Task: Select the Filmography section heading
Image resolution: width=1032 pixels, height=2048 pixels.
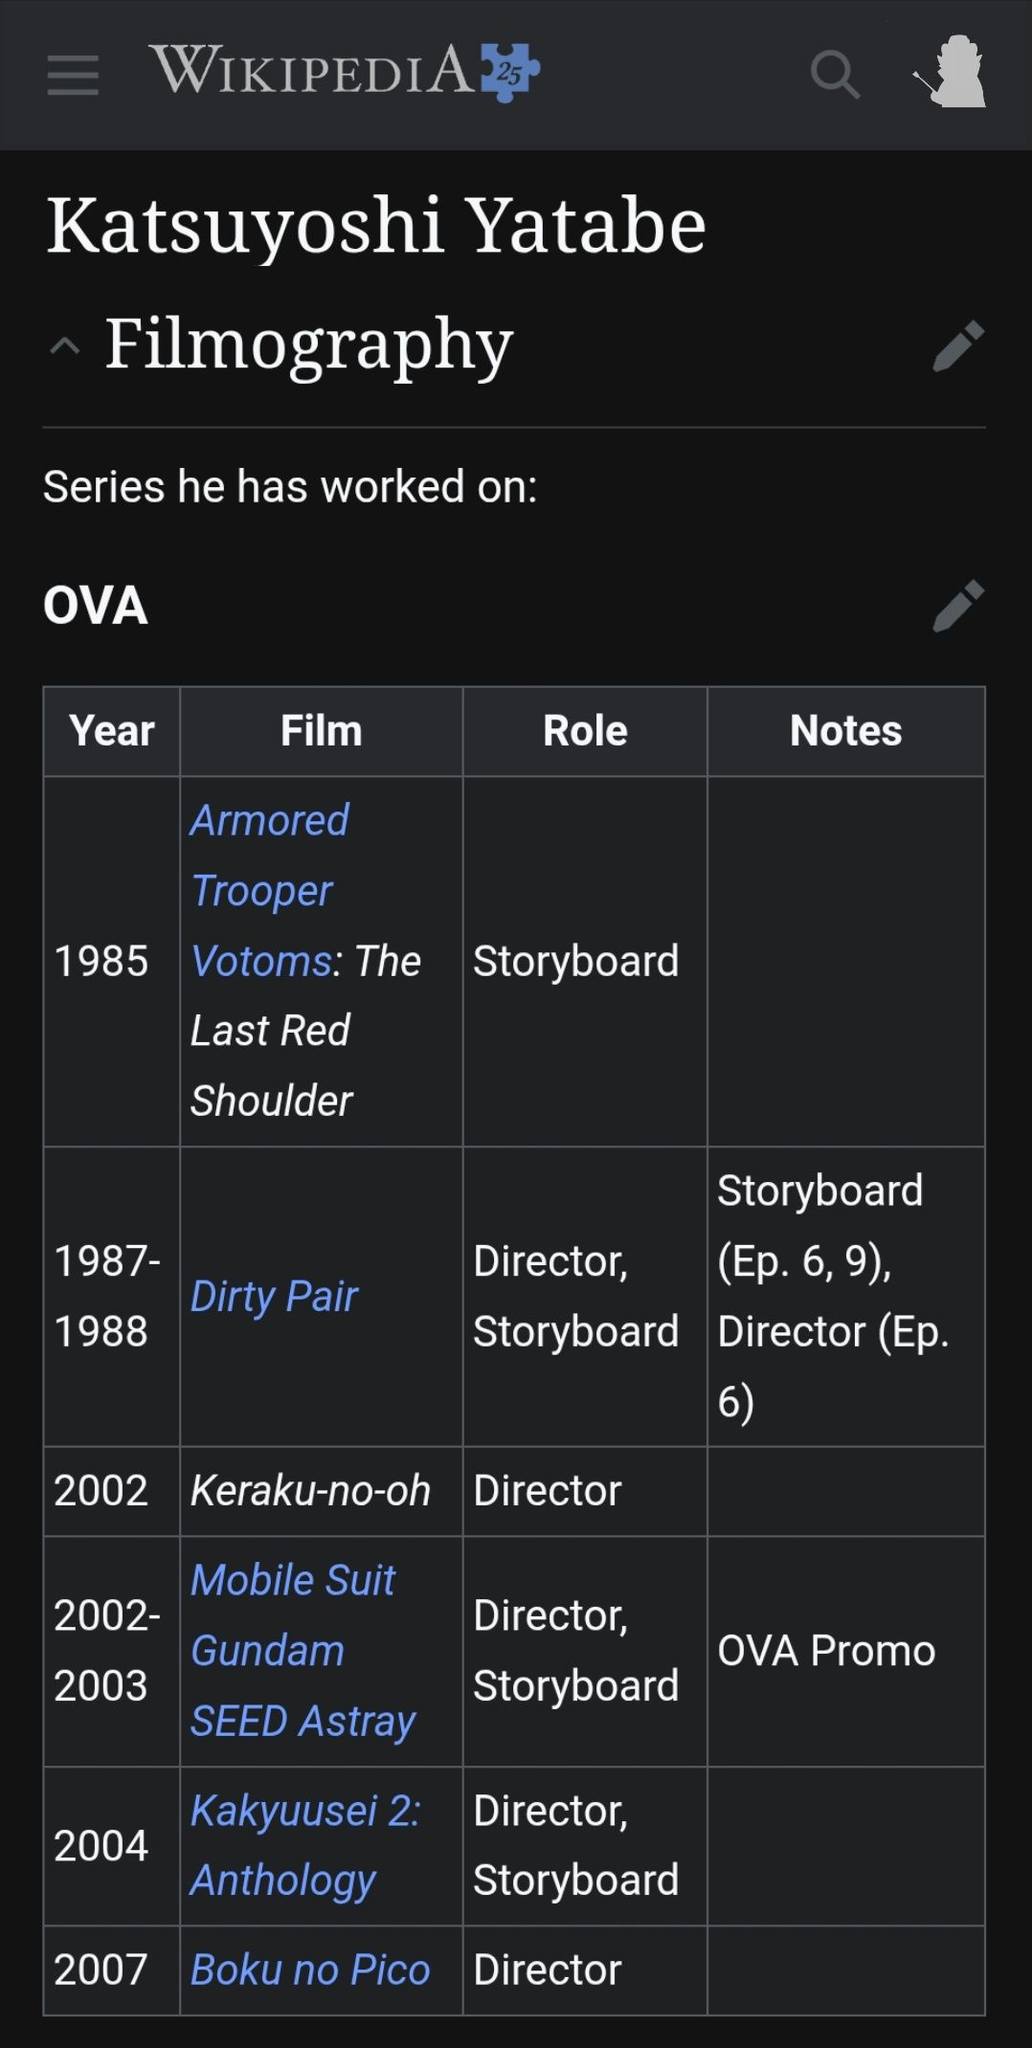Action: (309, 344)
